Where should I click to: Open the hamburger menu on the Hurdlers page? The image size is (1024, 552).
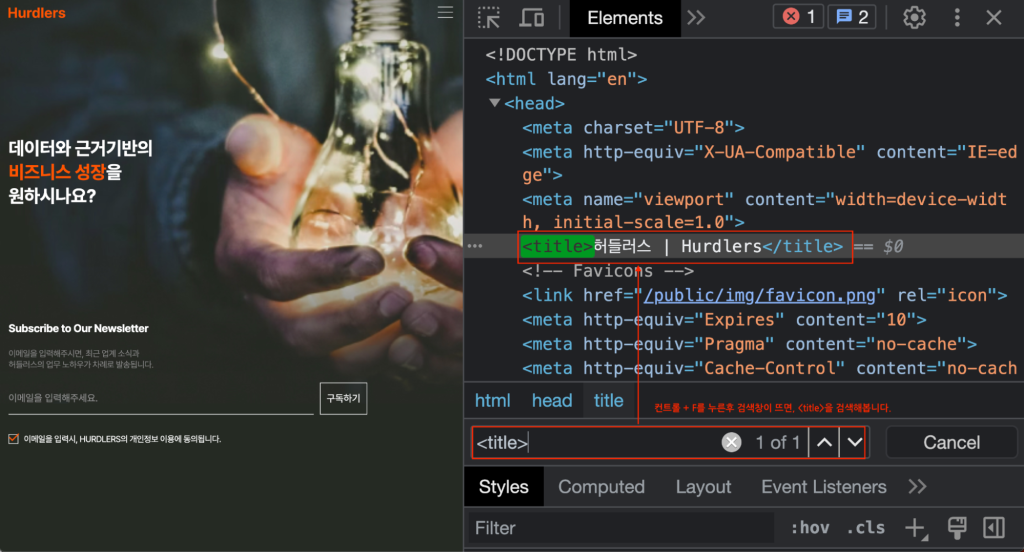pyautogui.click(x=445, y=12)
